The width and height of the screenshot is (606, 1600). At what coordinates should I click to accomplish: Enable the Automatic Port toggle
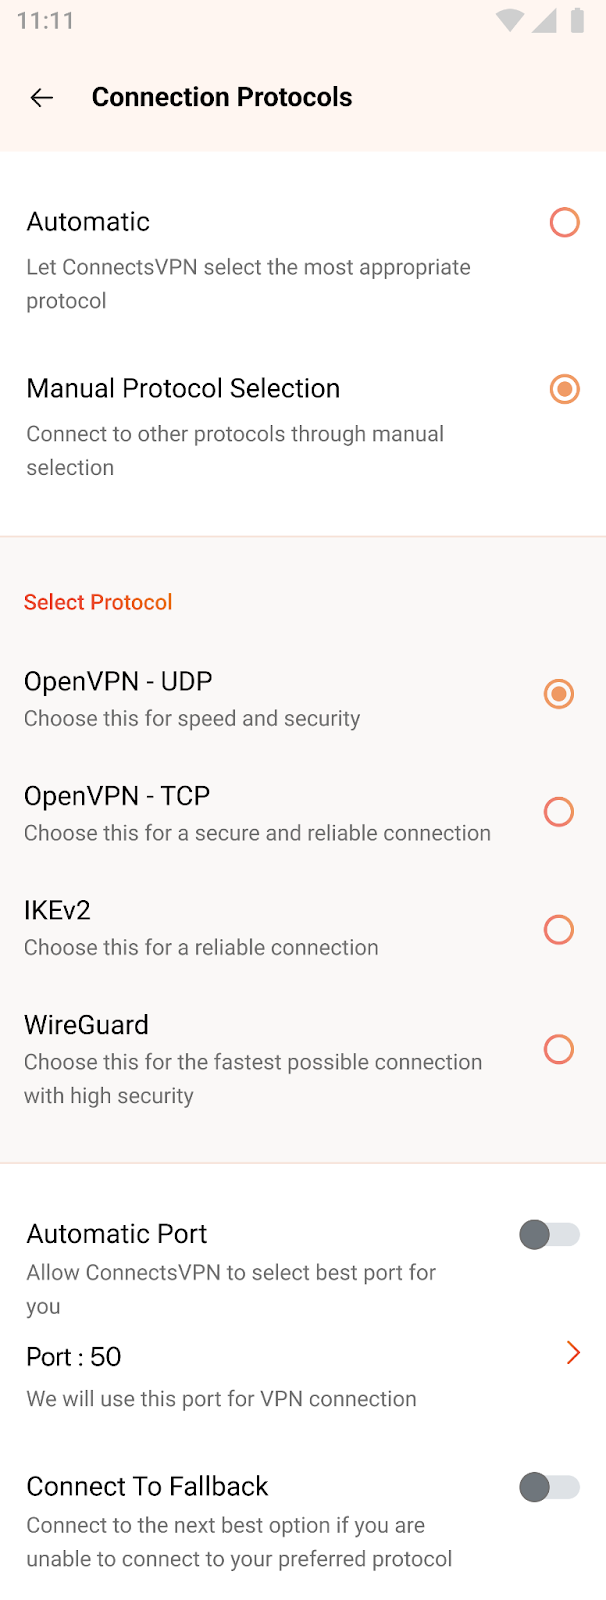click(x=549, y=1235)
